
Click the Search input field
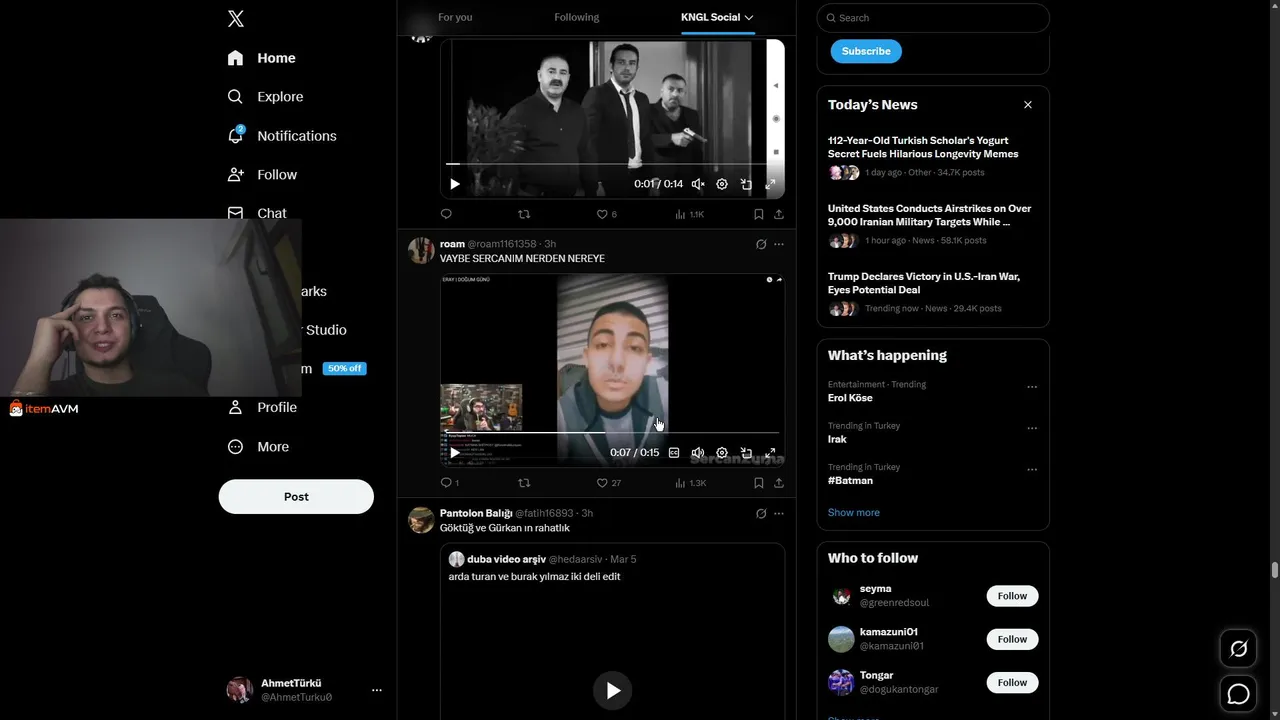933,18
